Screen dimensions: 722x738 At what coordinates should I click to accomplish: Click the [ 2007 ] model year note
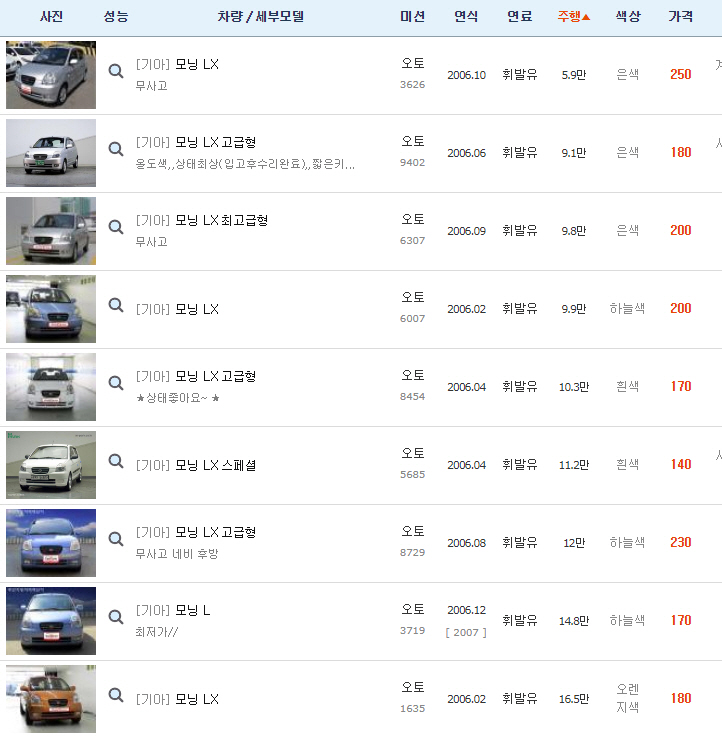(466, 633)
